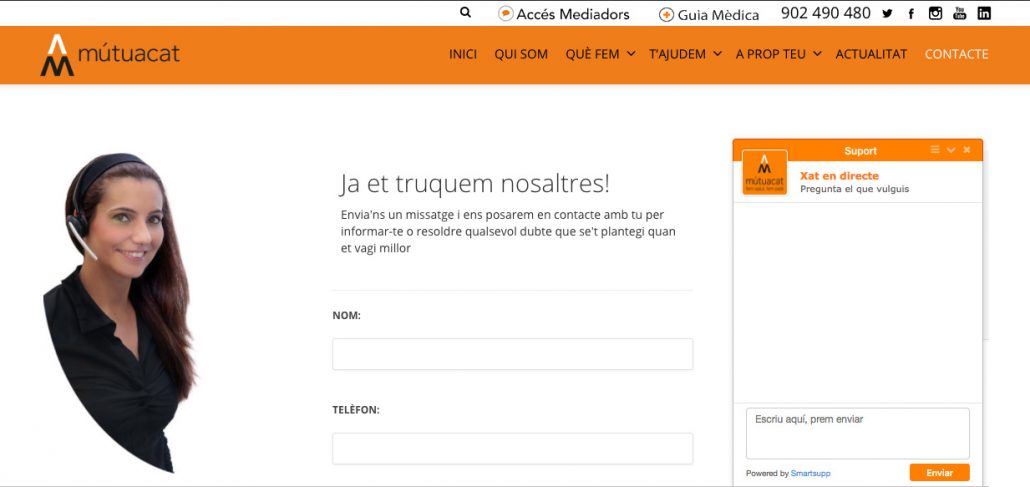Expand the A PROP TEU dropdown
Image resolution: width=1030 pixels, height=487 pixels.
pos(778,54)
